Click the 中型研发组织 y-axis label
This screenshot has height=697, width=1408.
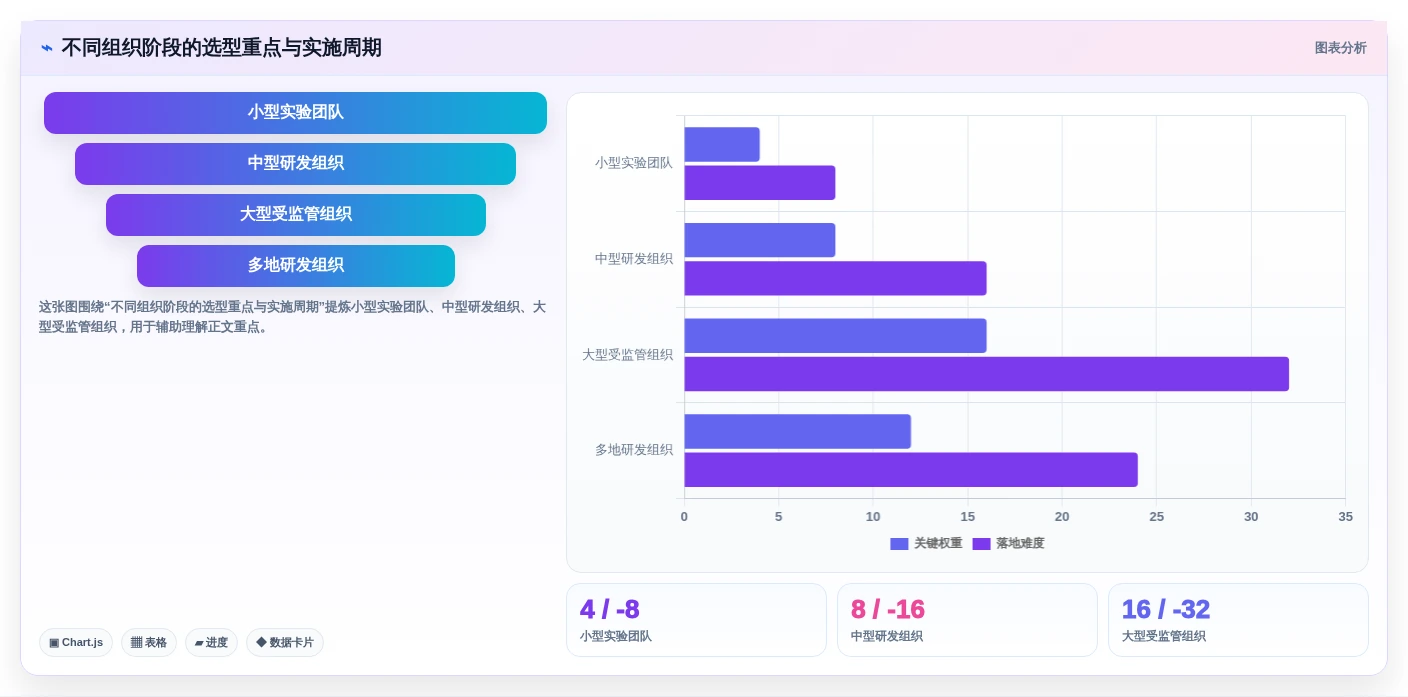[634, 259]
